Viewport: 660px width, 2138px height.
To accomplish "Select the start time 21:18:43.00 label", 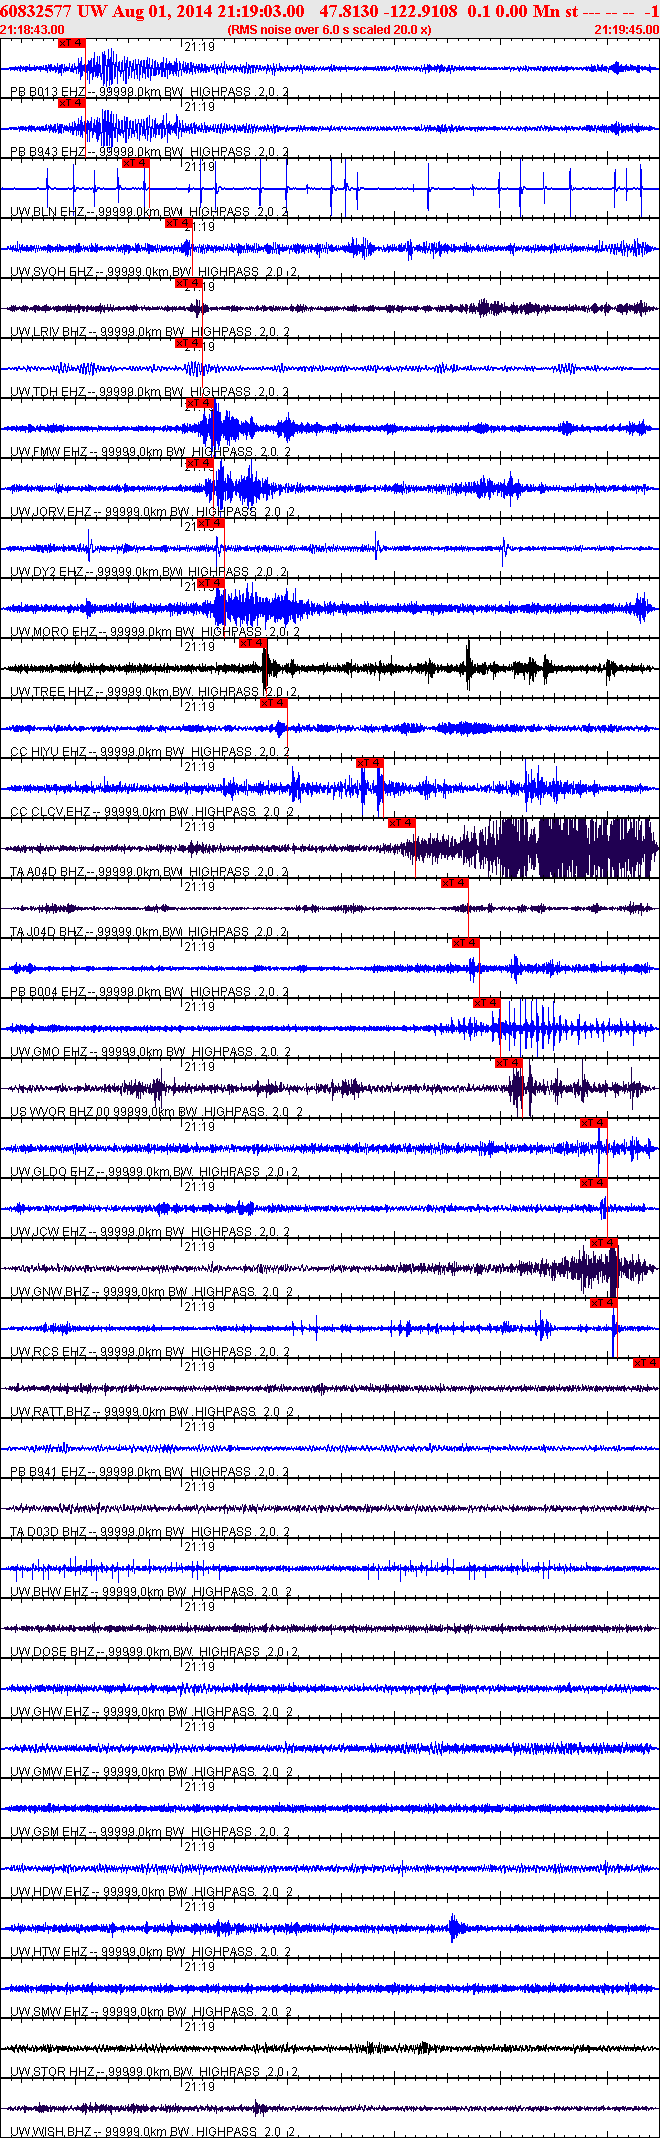I will (x=33, y=30).
